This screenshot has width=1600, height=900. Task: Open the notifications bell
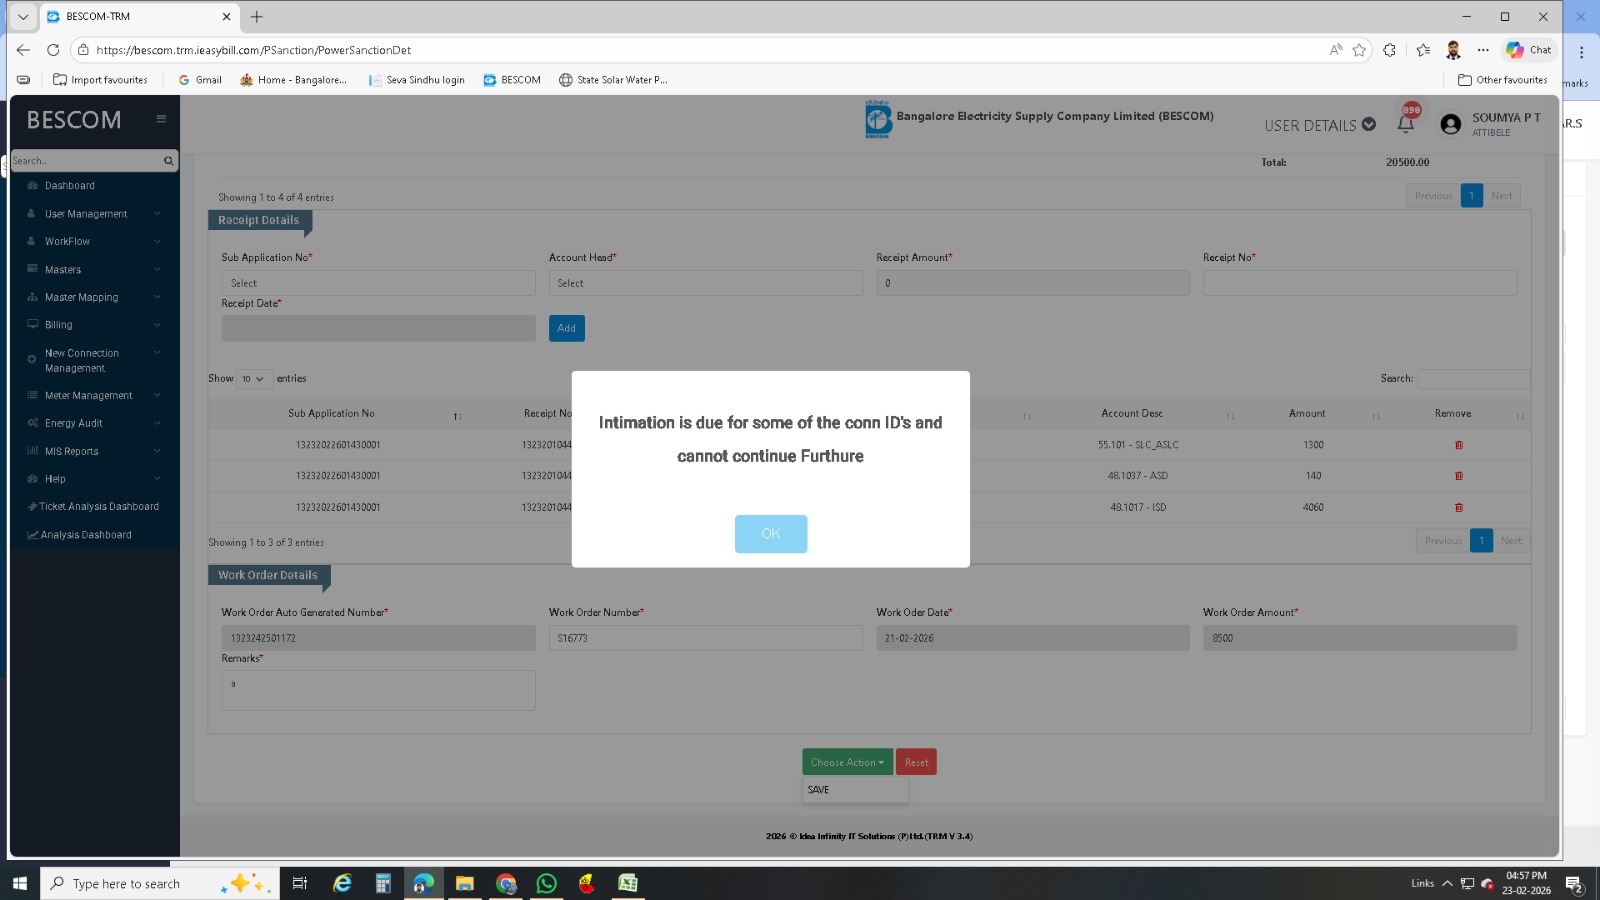(x=1406, y=123)
